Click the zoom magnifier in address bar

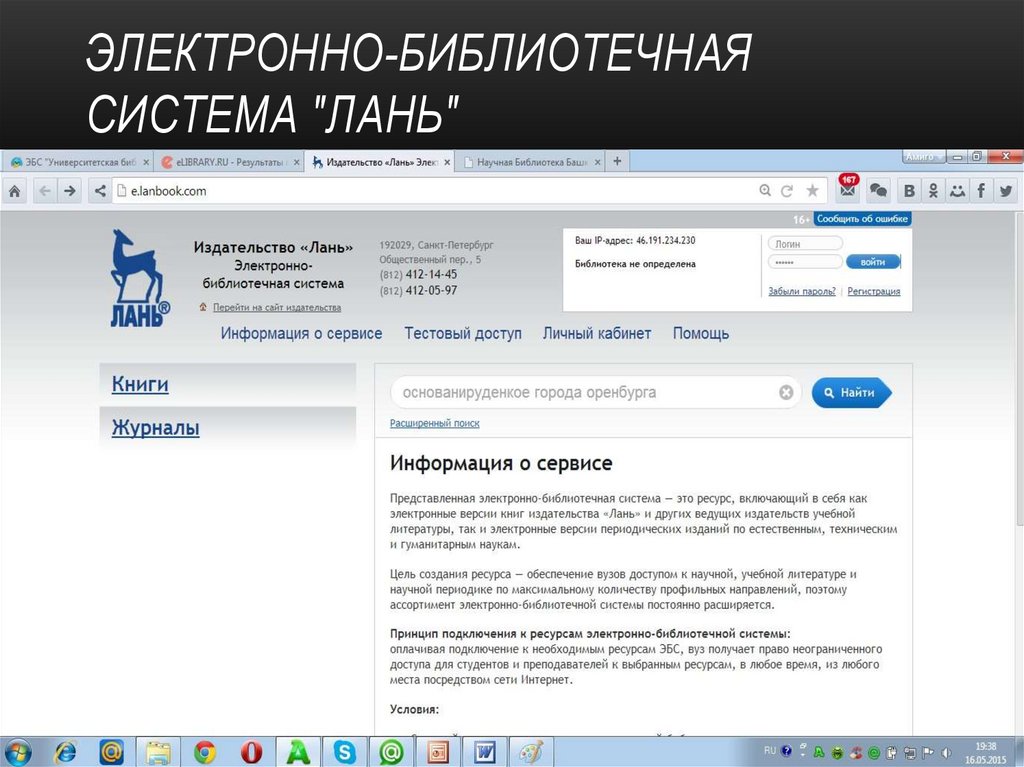pyautogui.click(x=765, y=190)
